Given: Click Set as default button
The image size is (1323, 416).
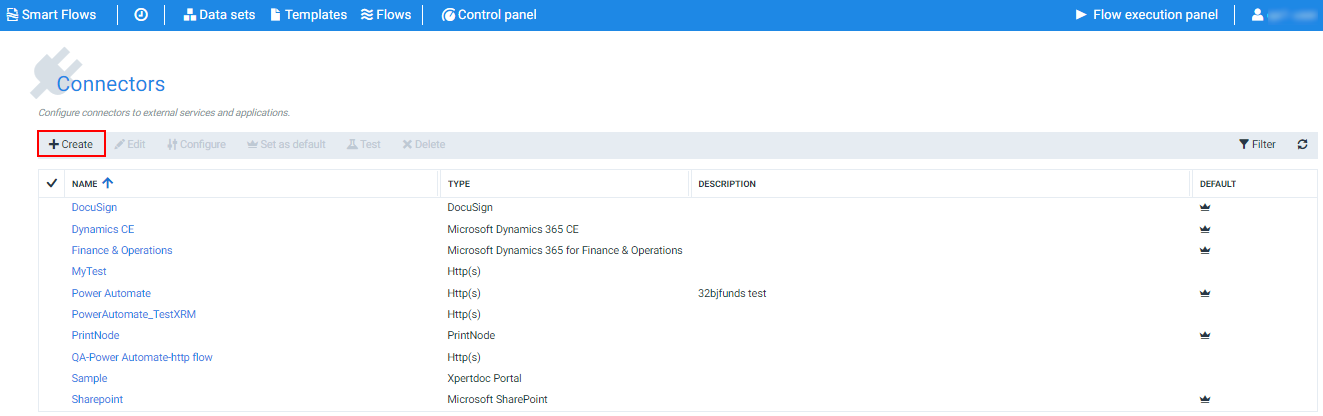Looking at the screenshot, I should [x=286, y=144].
